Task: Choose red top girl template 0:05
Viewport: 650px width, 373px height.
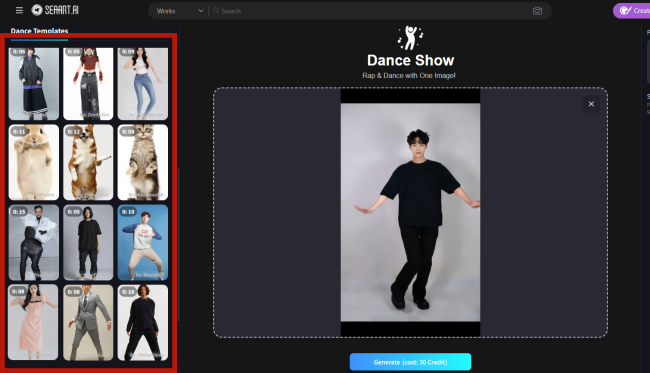Action: pyautogui.click(x=88, y=84)
